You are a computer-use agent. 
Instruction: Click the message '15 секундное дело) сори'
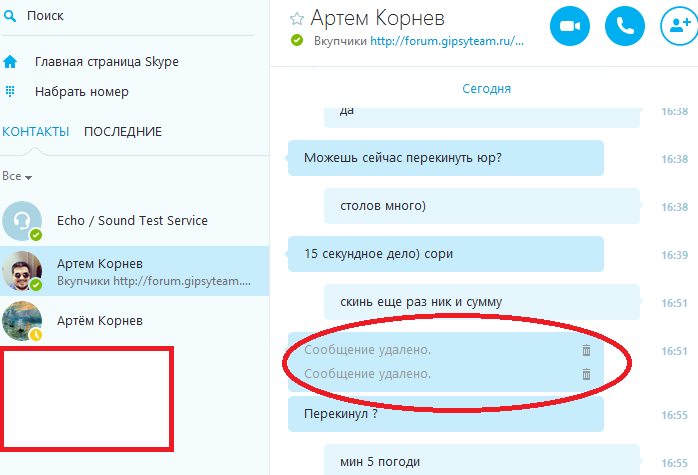click(446, 254)
